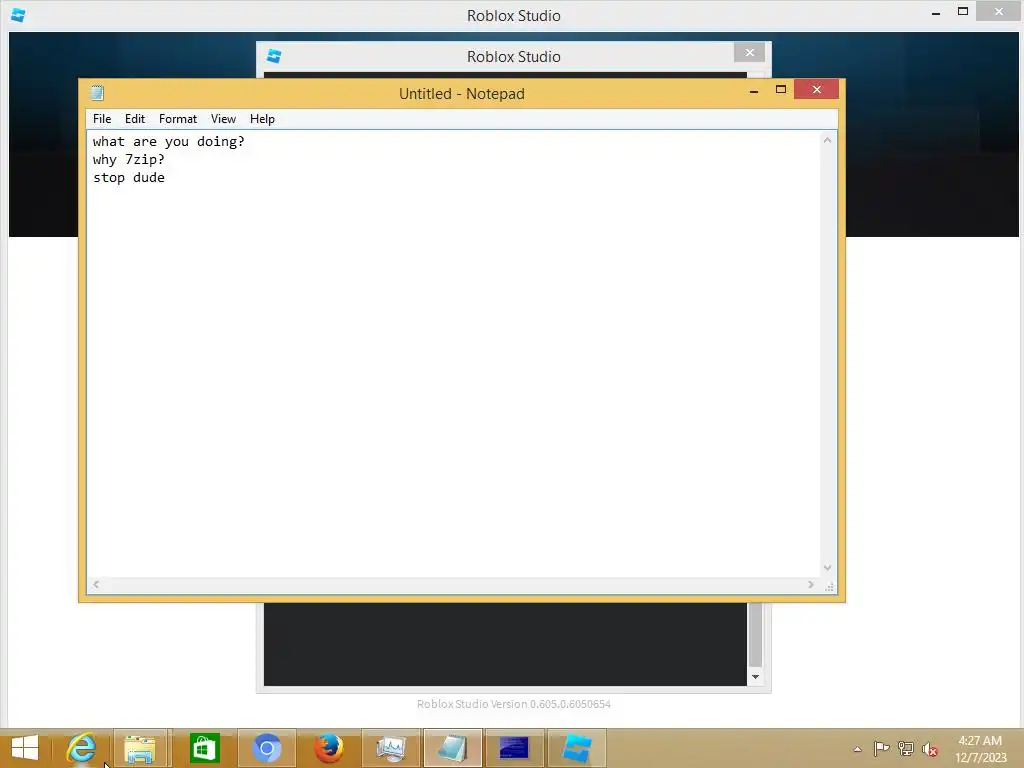This screenshot has width=1024, height=768.
Task: Open the network status tray icon
Action: [906, 748]
